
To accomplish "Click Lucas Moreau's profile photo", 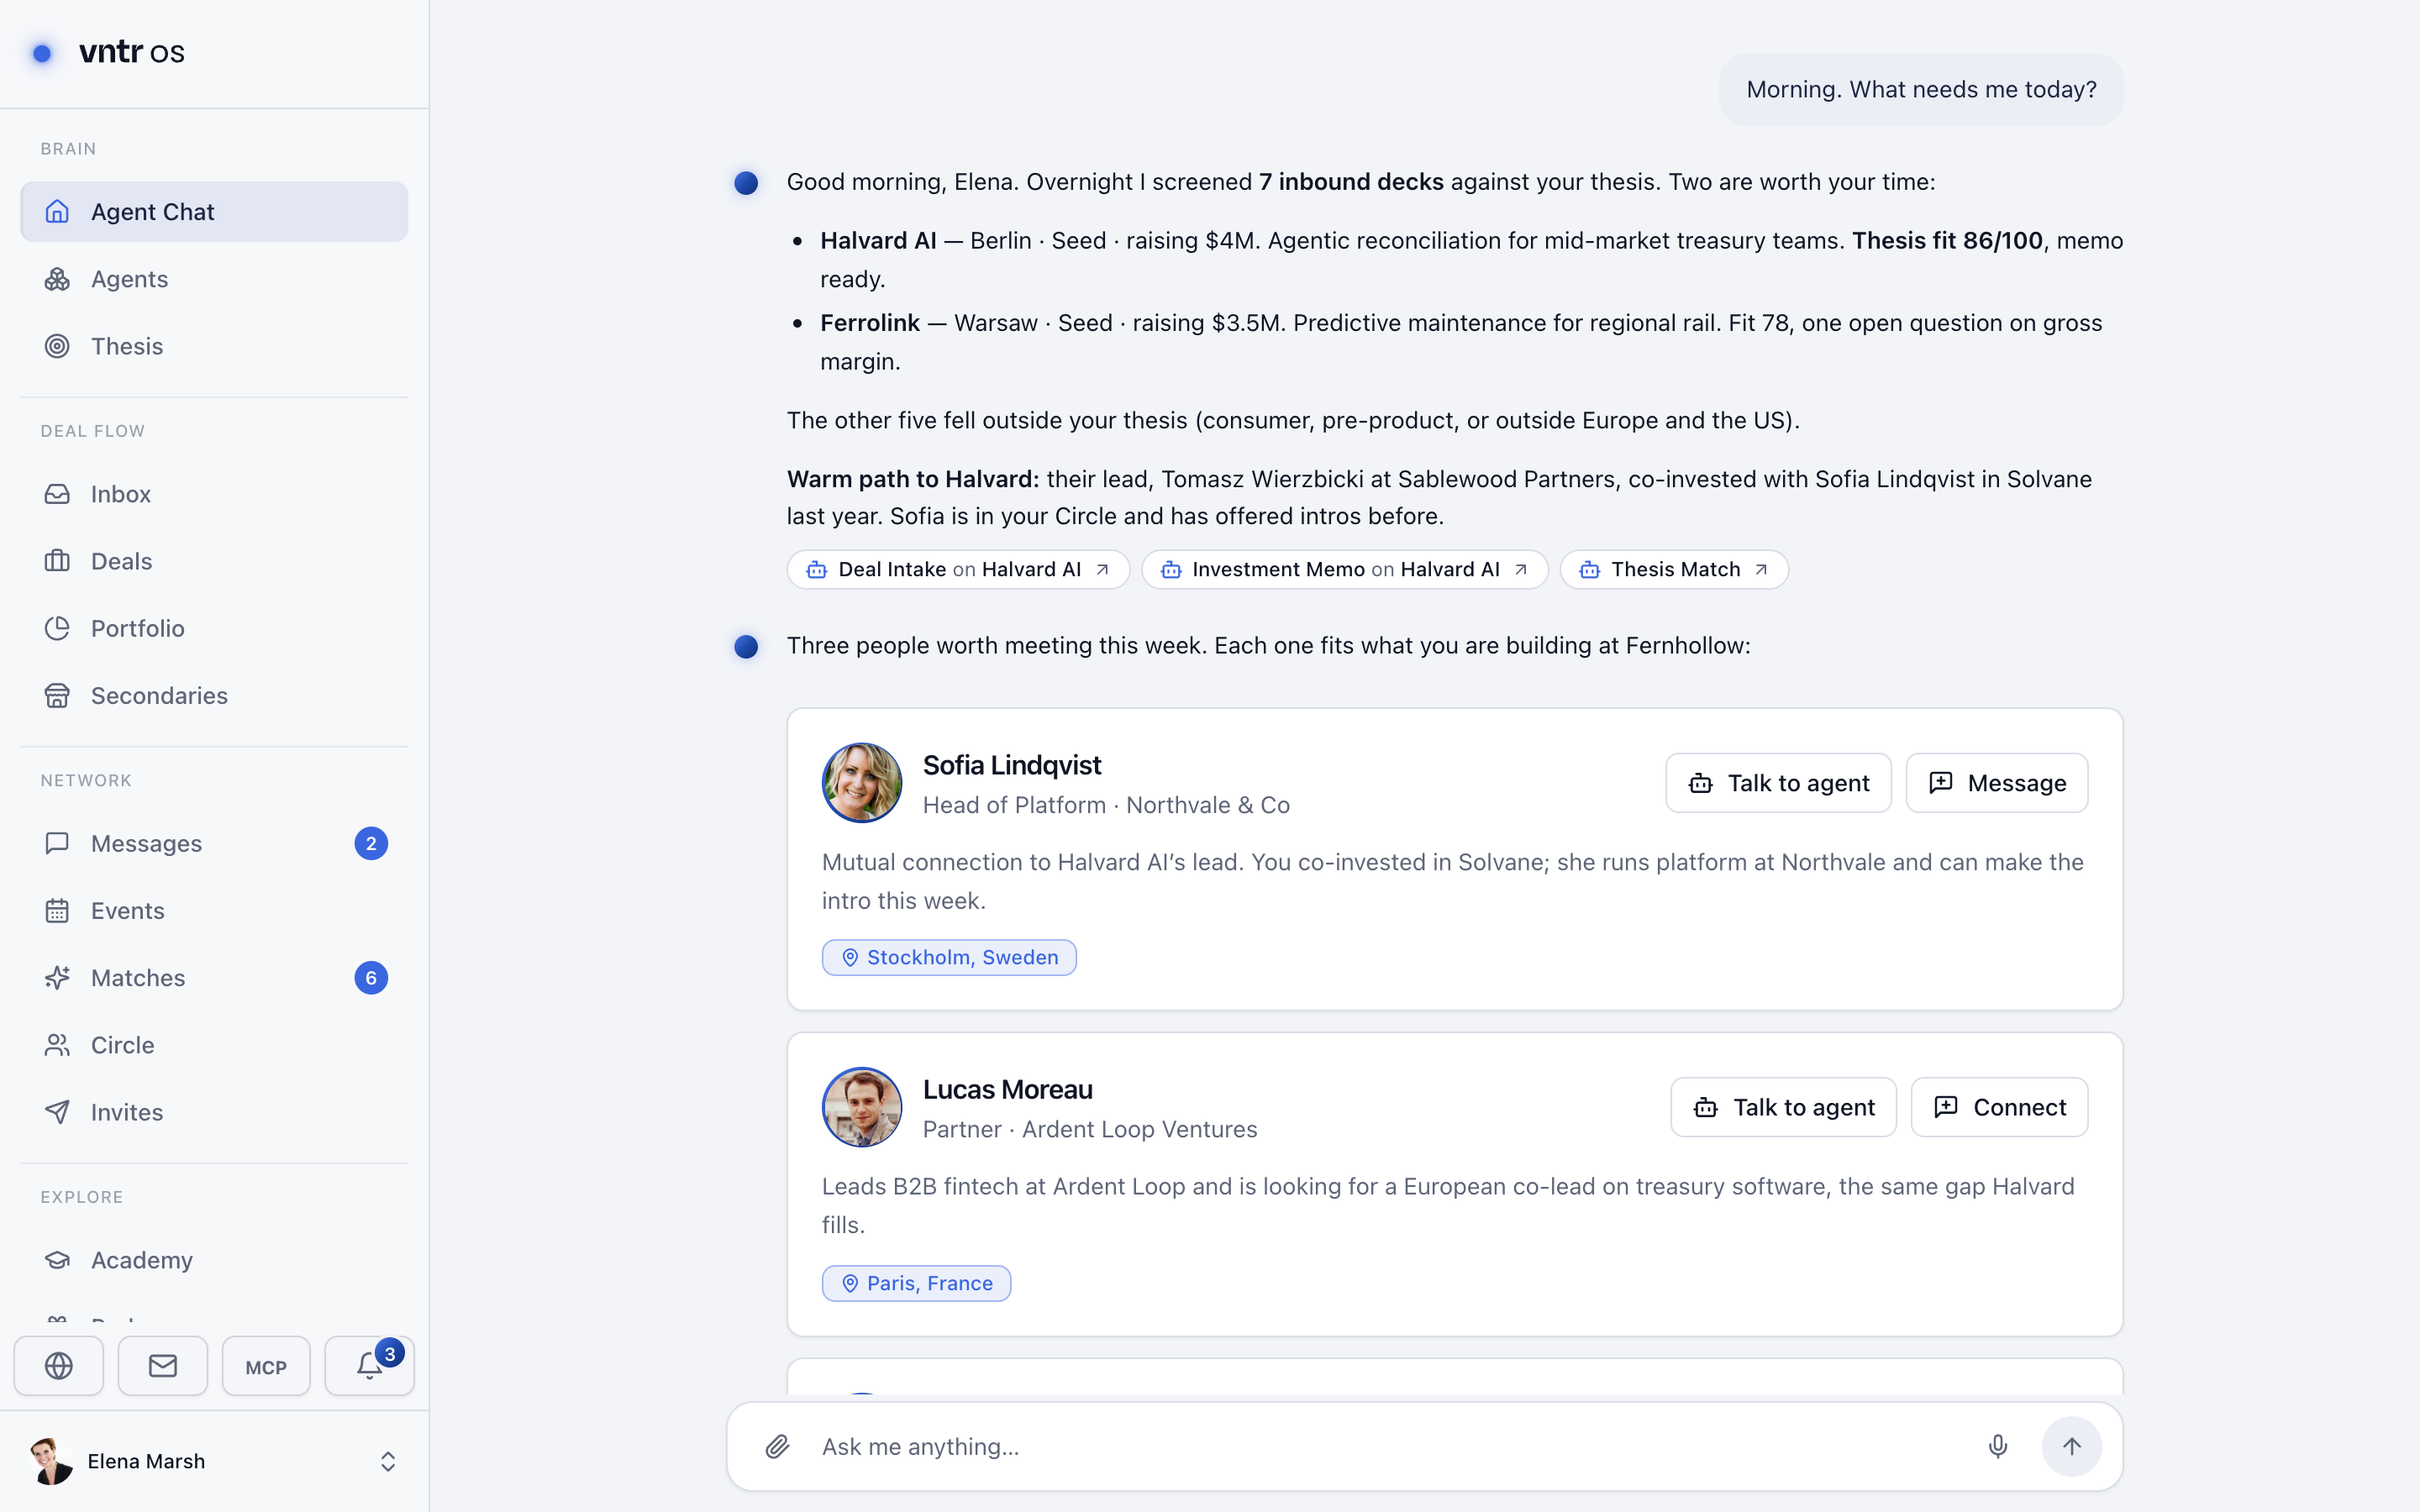I will [862, 1107].
